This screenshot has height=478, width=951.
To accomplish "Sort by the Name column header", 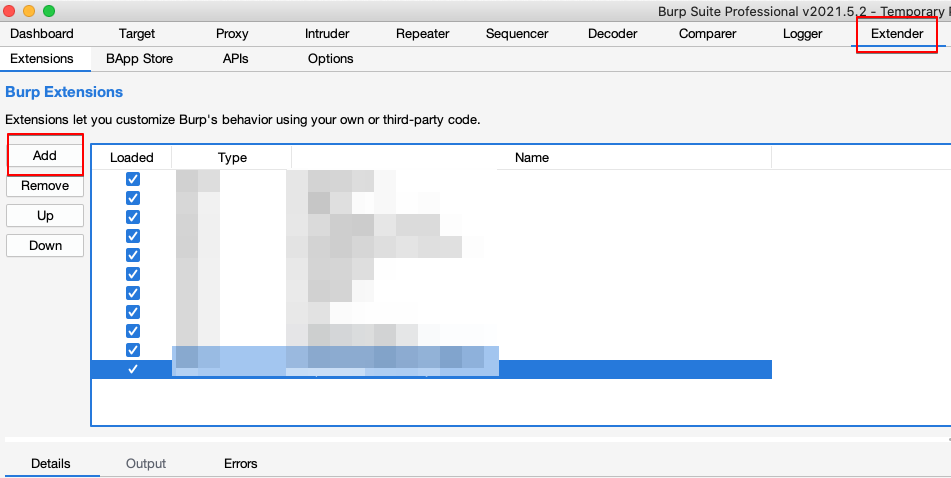I will point(532,158).
